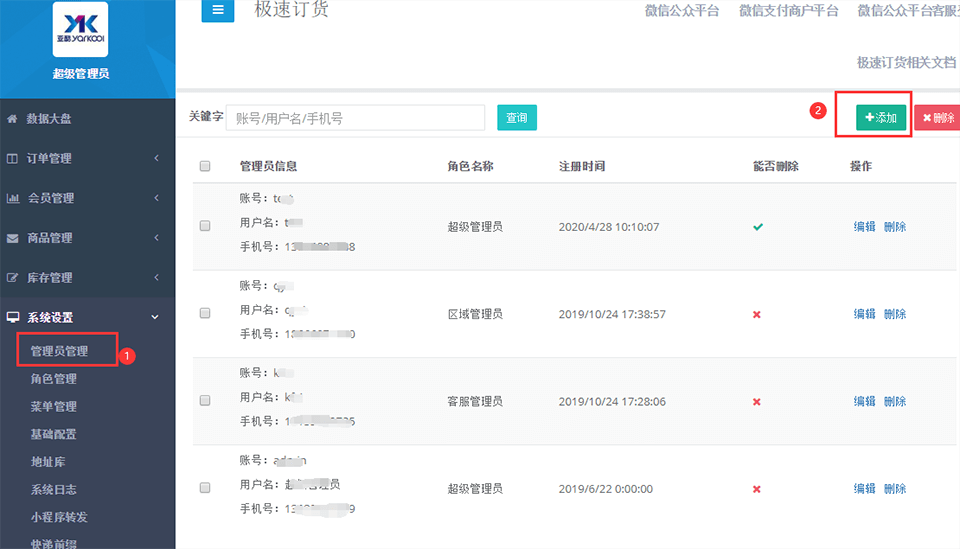Click the green 添加 button
Image resolution: width=960 pixels, height=549 pixels.
880,118
